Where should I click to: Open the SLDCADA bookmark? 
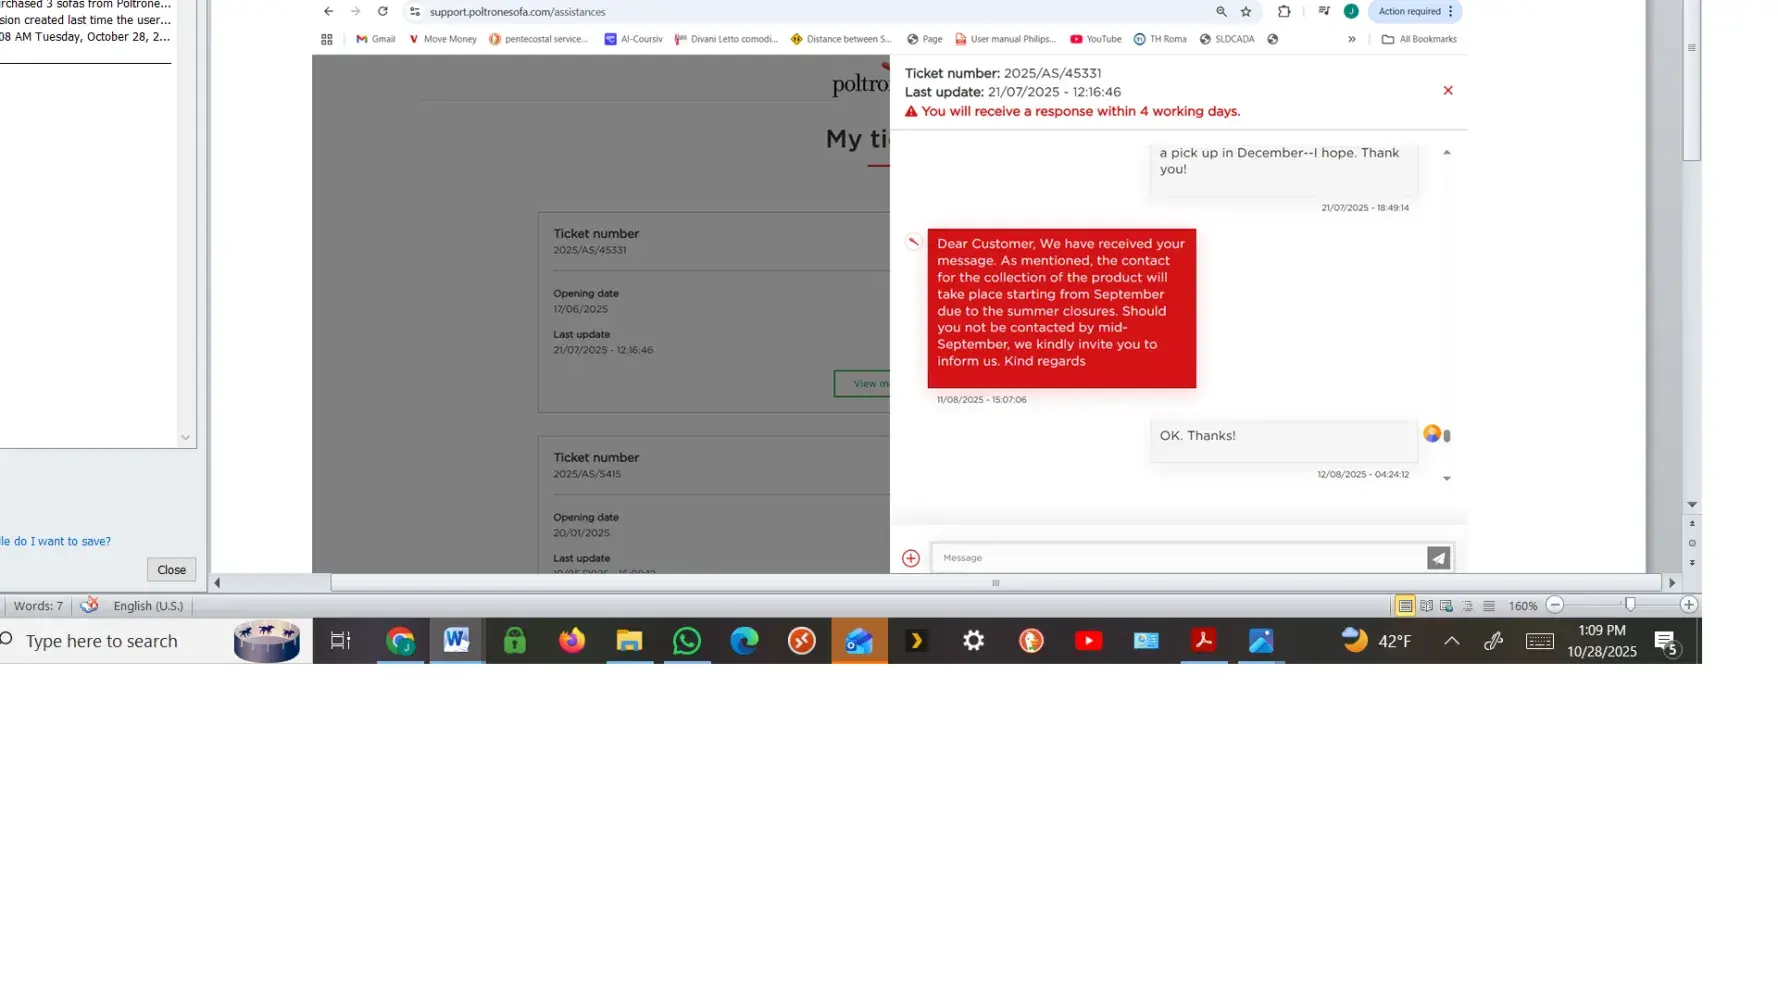[x=1226, y=39]
